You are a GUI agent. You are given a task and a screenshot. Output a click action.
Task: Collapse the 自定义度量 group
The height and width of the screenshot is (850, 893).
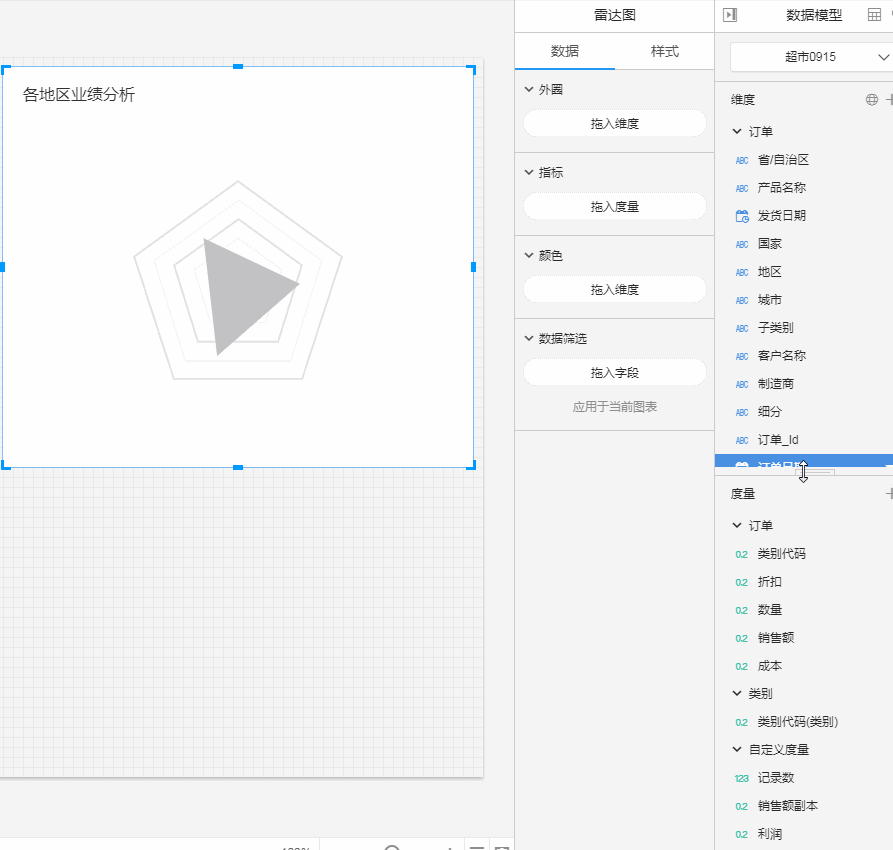tap(737, 750)
